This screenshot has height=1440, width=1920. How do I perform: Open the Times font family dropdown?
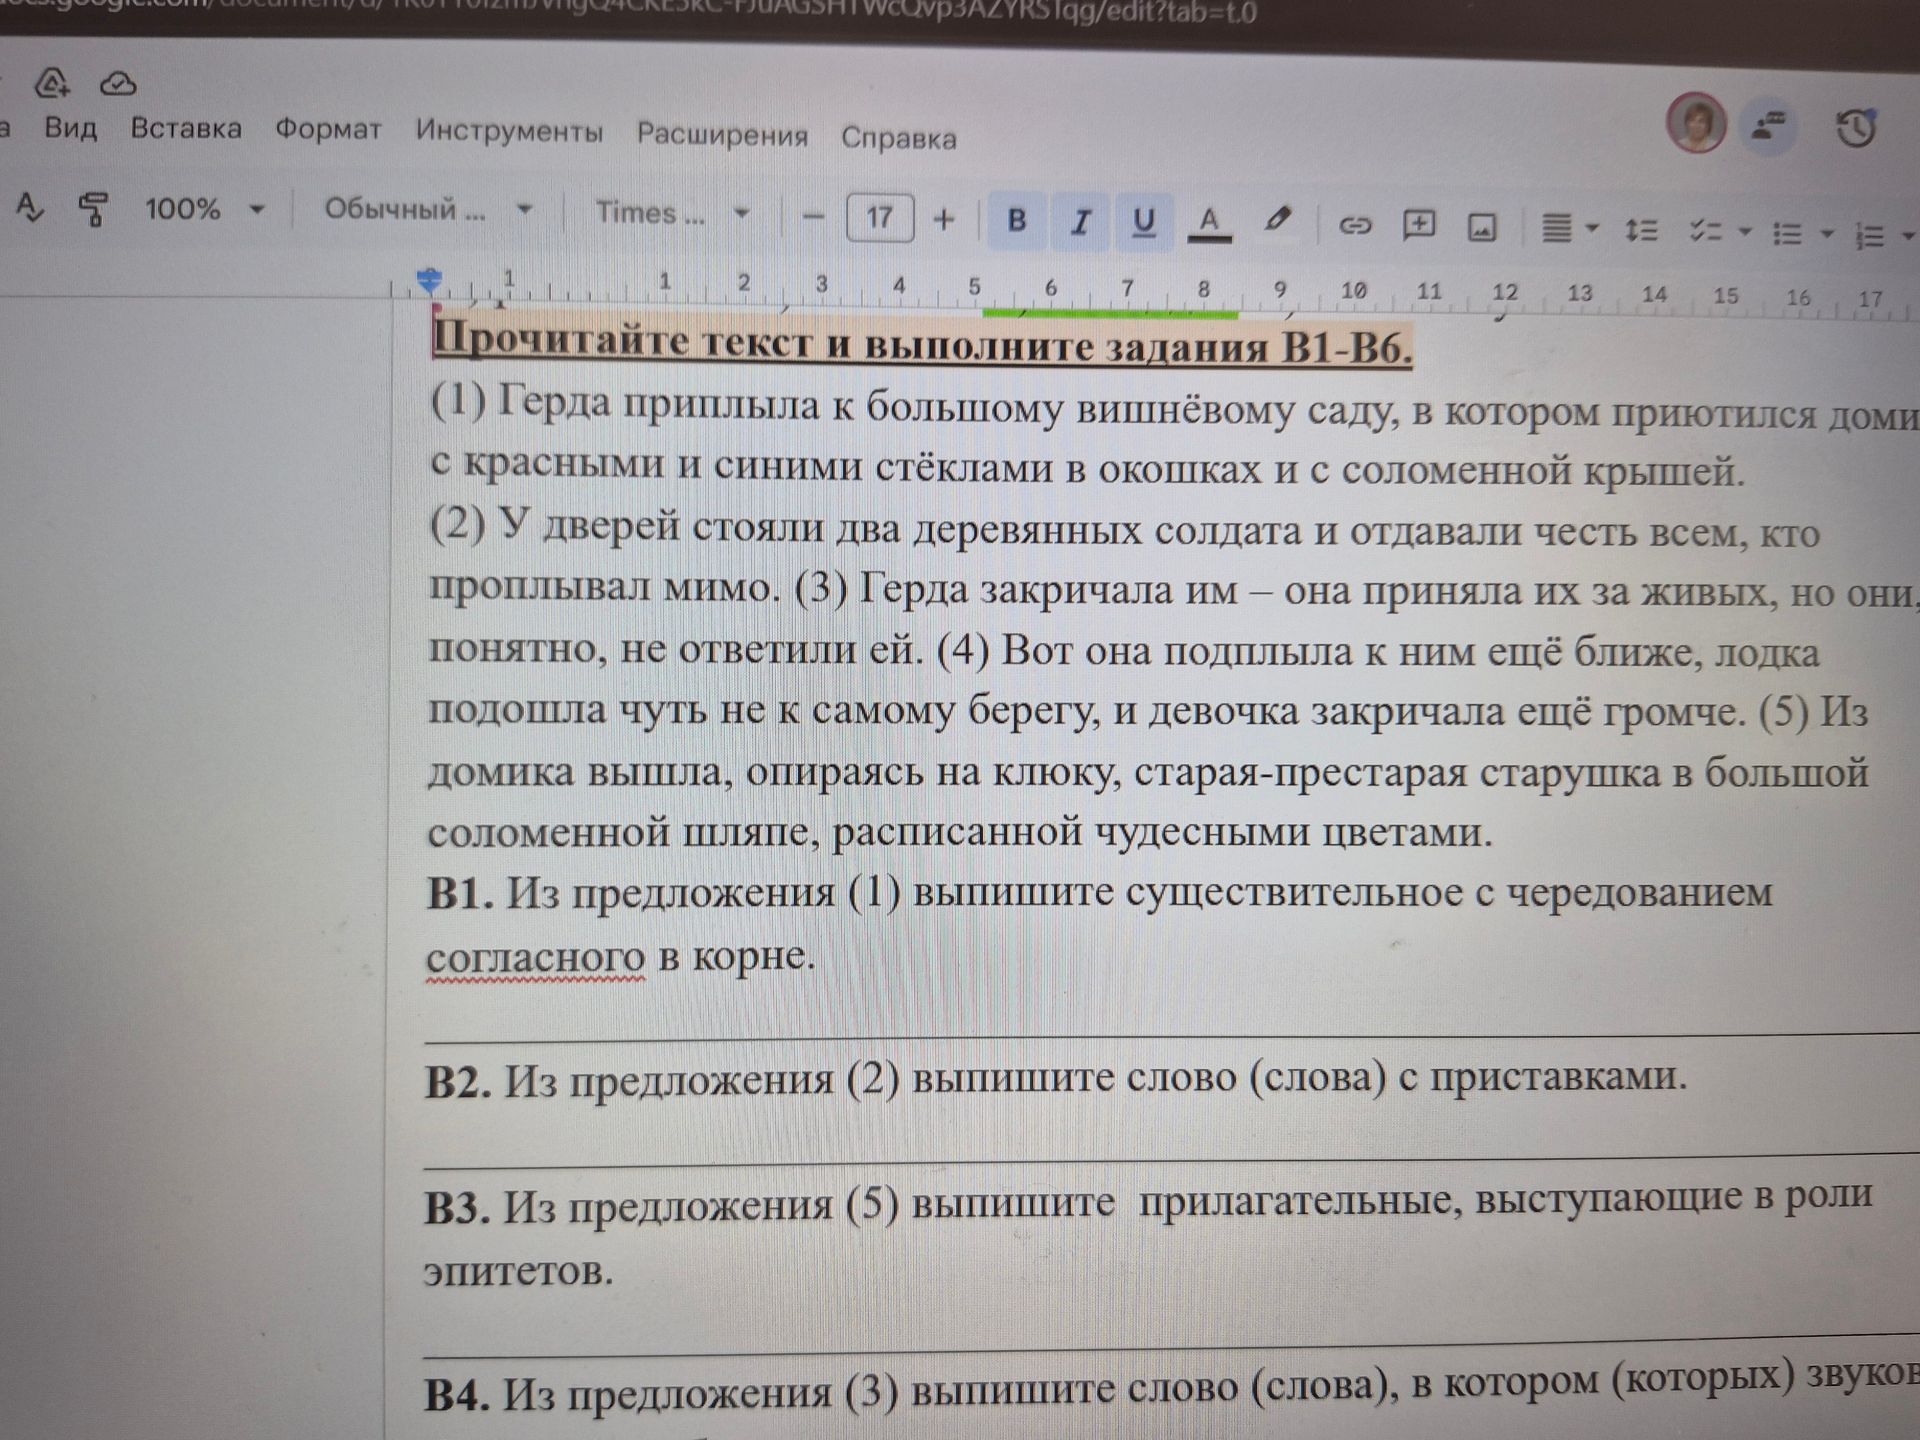pyautogui.click(x=672, y=213)
